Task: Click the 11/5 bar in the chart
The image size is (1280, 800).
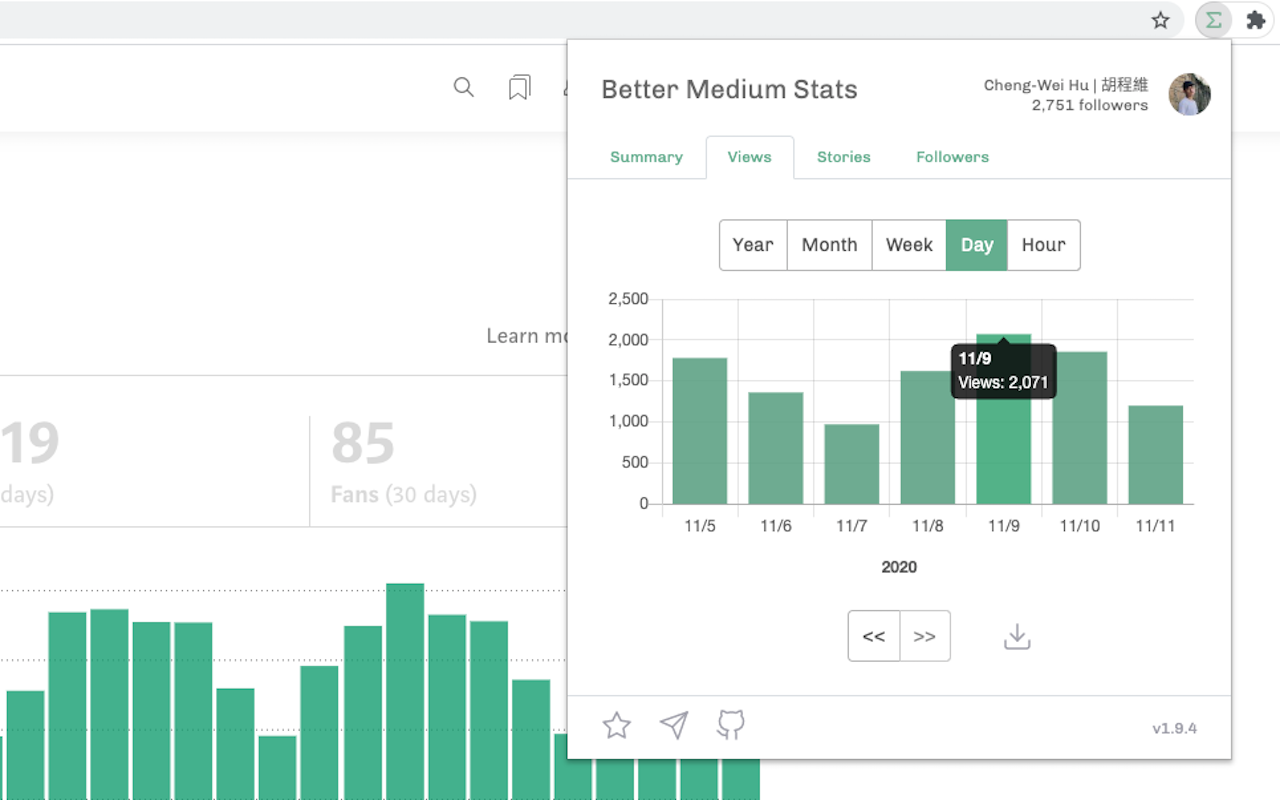Action: click(700, 431)
